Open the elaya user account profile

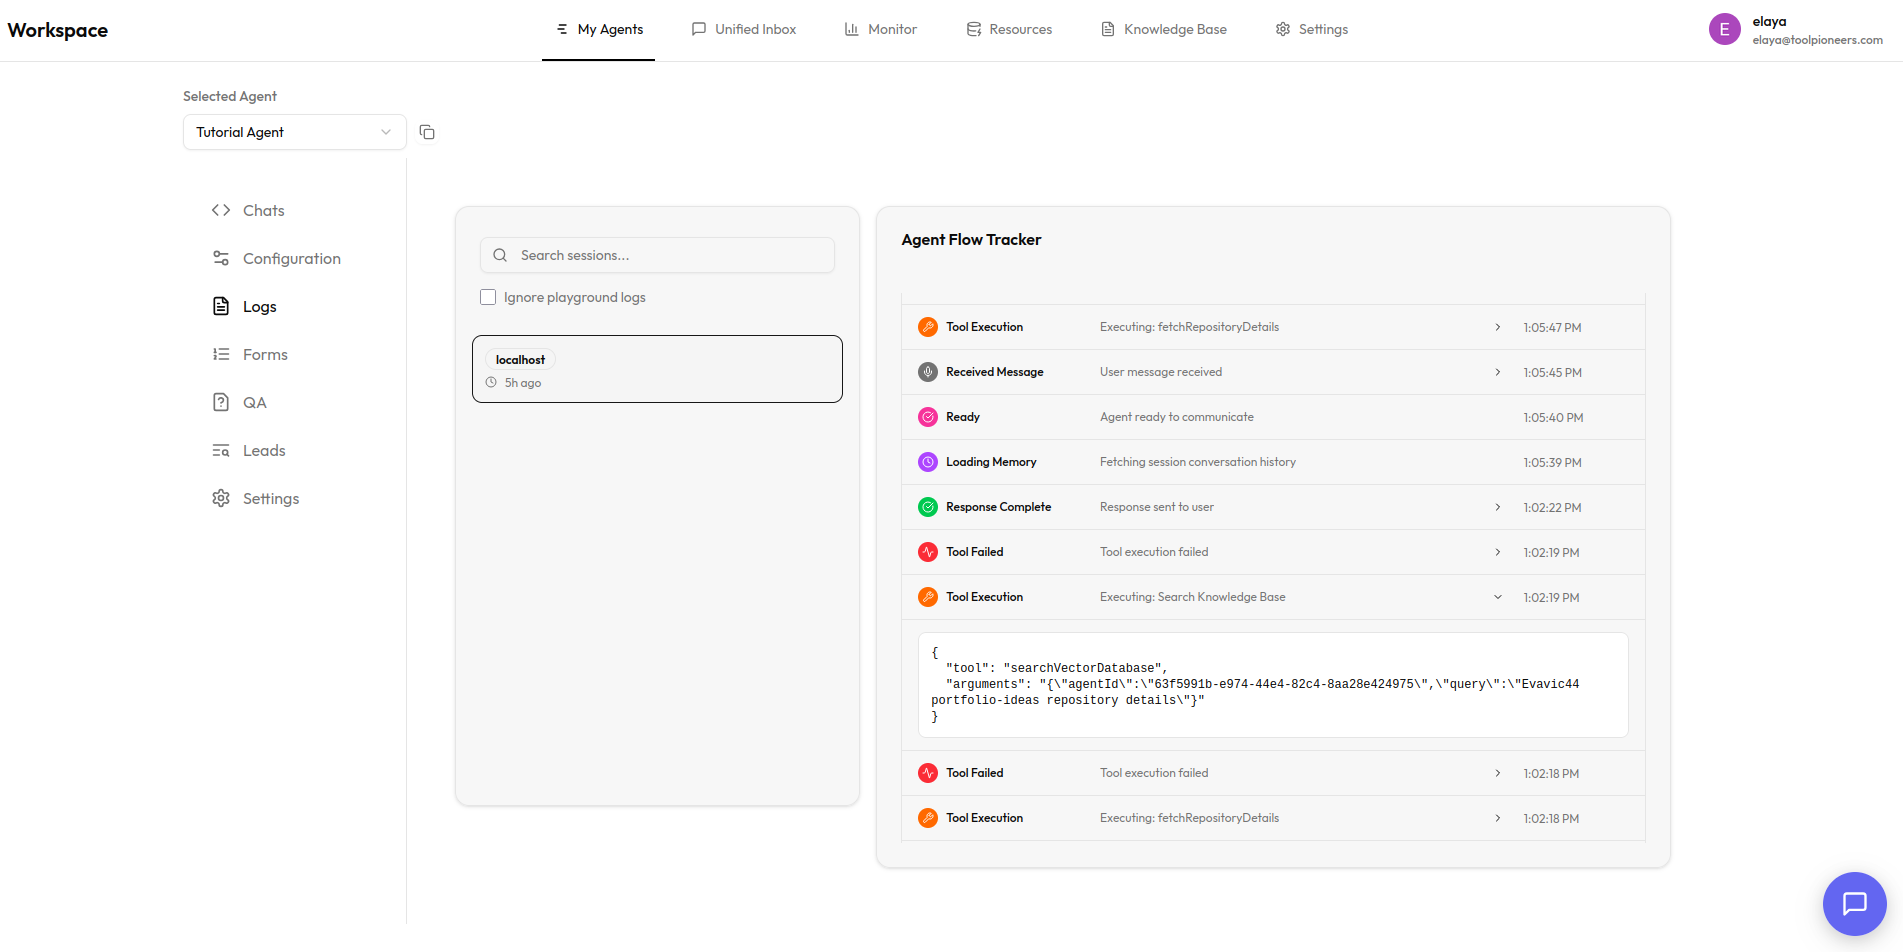[x=1795, y=30]
